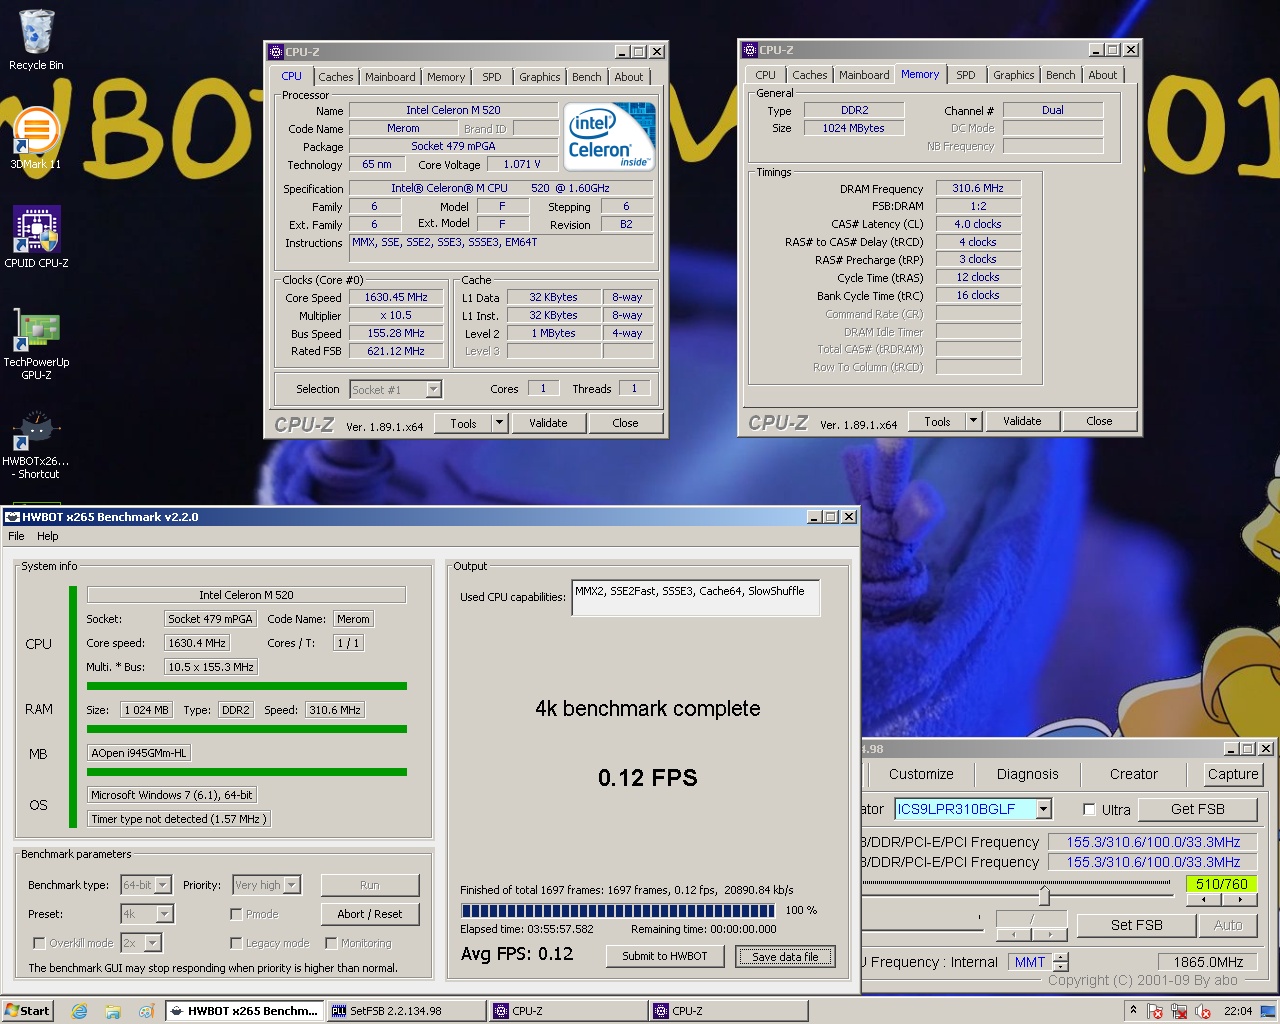Open the Priority Very high dropdown
The width and height of the screenshot is (1280, 1024).
(x=267, y=885)
